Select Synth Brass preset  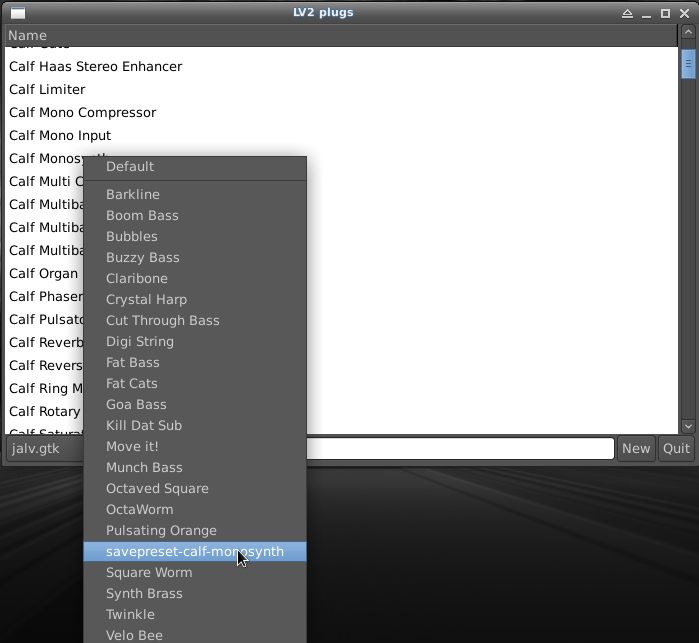(x=195, y=593)
